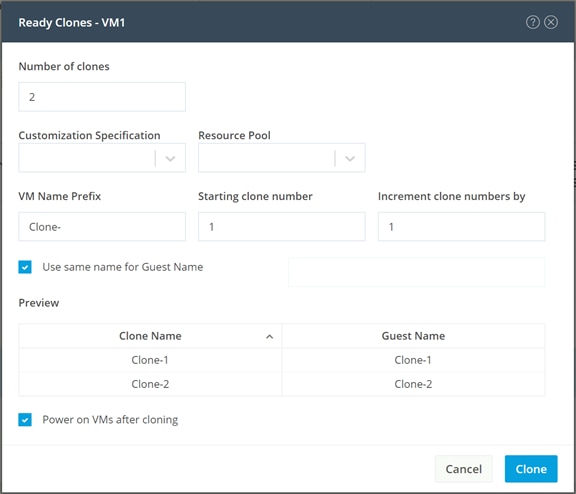Select the Starting clone number field

coord(282,227)
